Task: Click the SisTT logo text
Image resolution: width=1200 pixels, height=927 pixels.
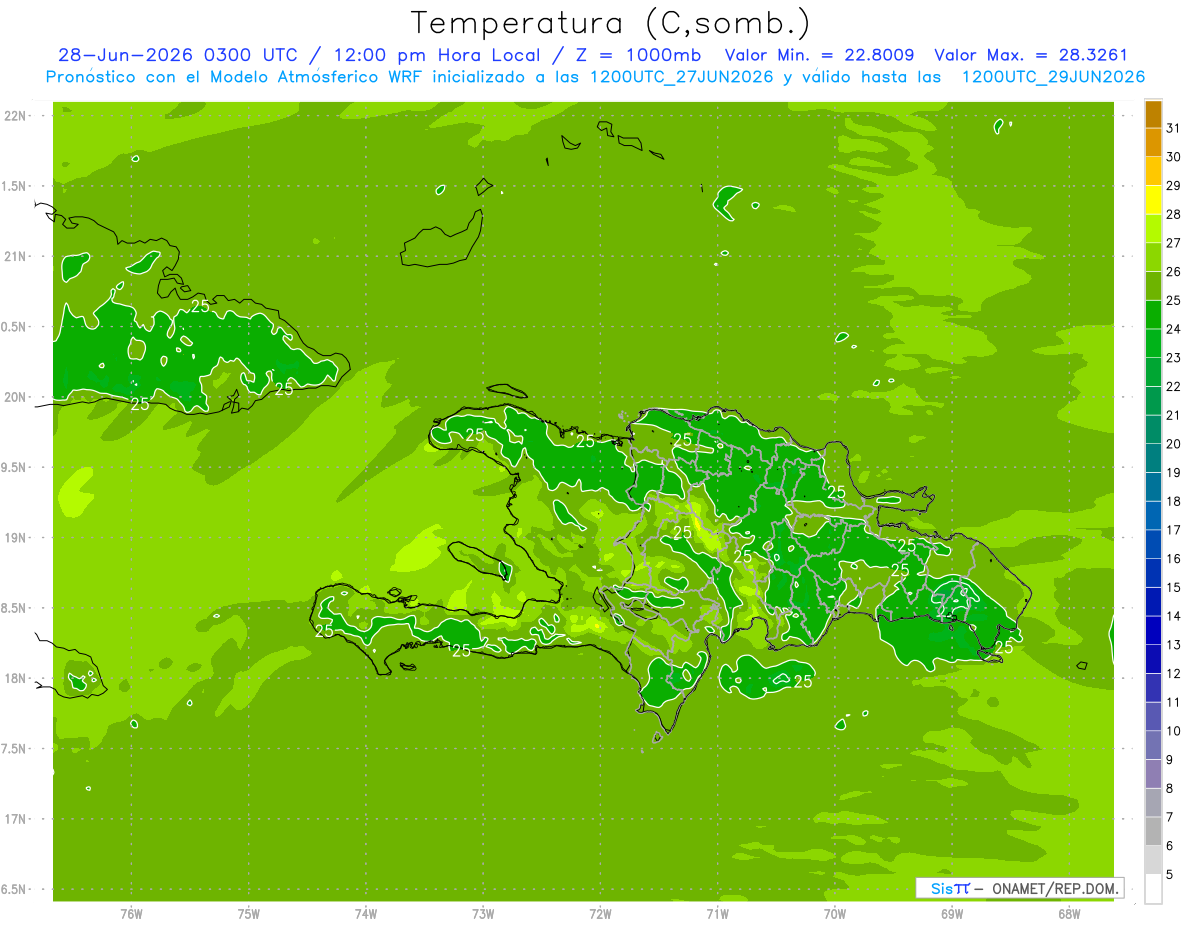Action: click(x=950, y=888)
